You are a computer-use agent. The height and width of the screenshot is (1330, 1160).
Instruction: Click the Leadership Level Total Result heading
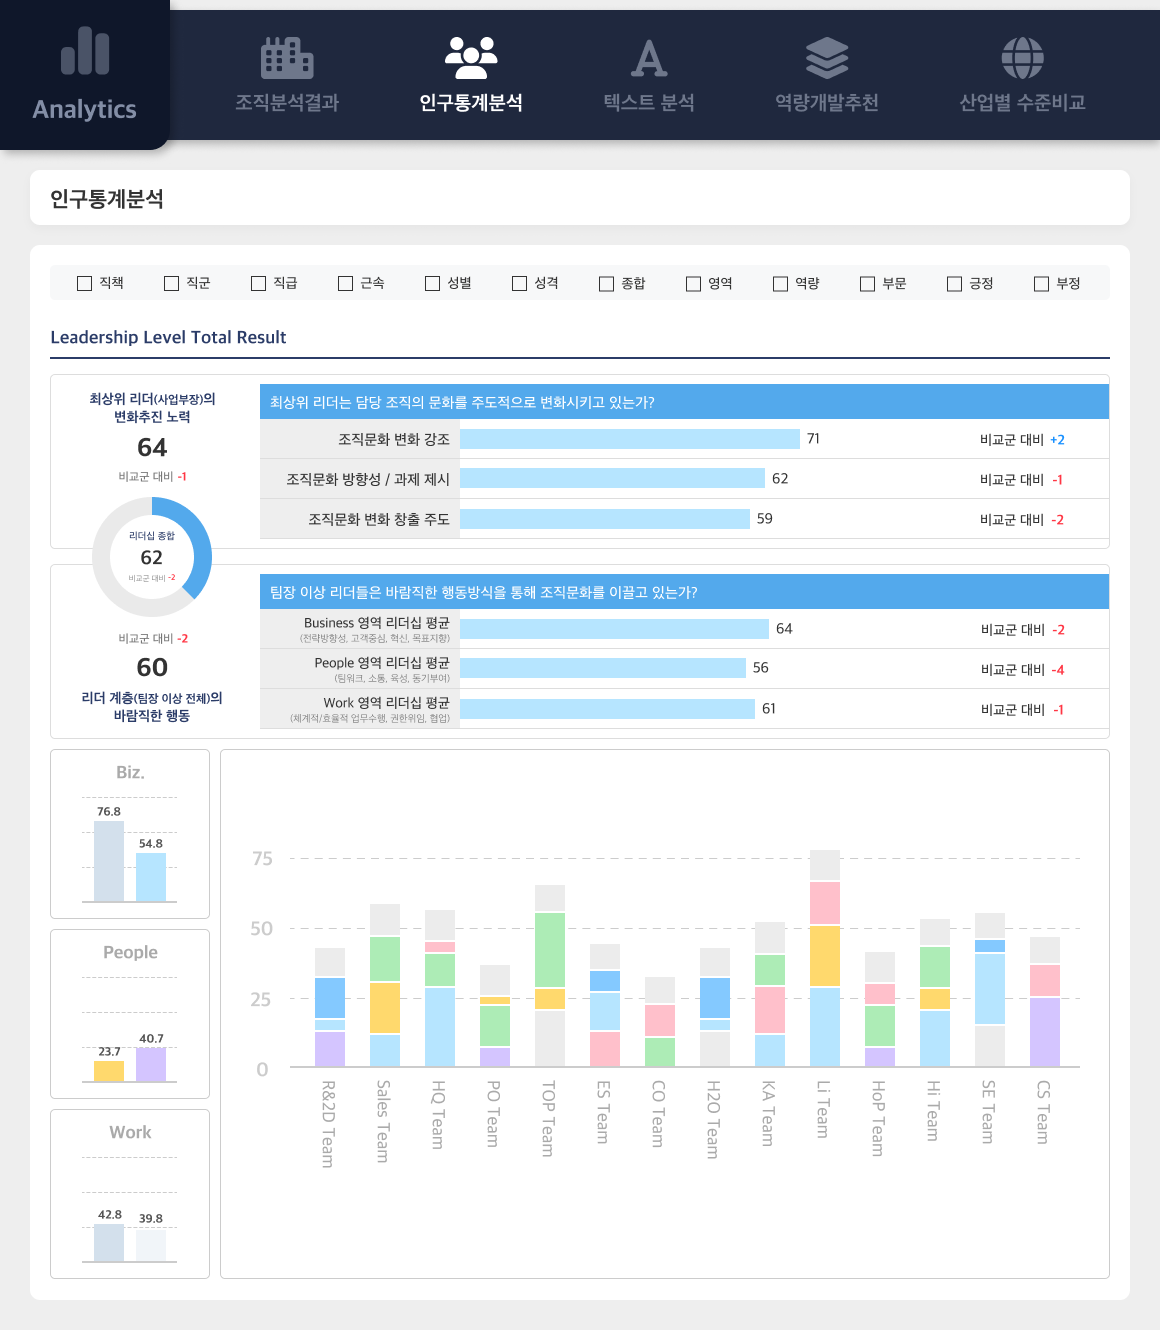pyautogui.click(x=168, y=337)
